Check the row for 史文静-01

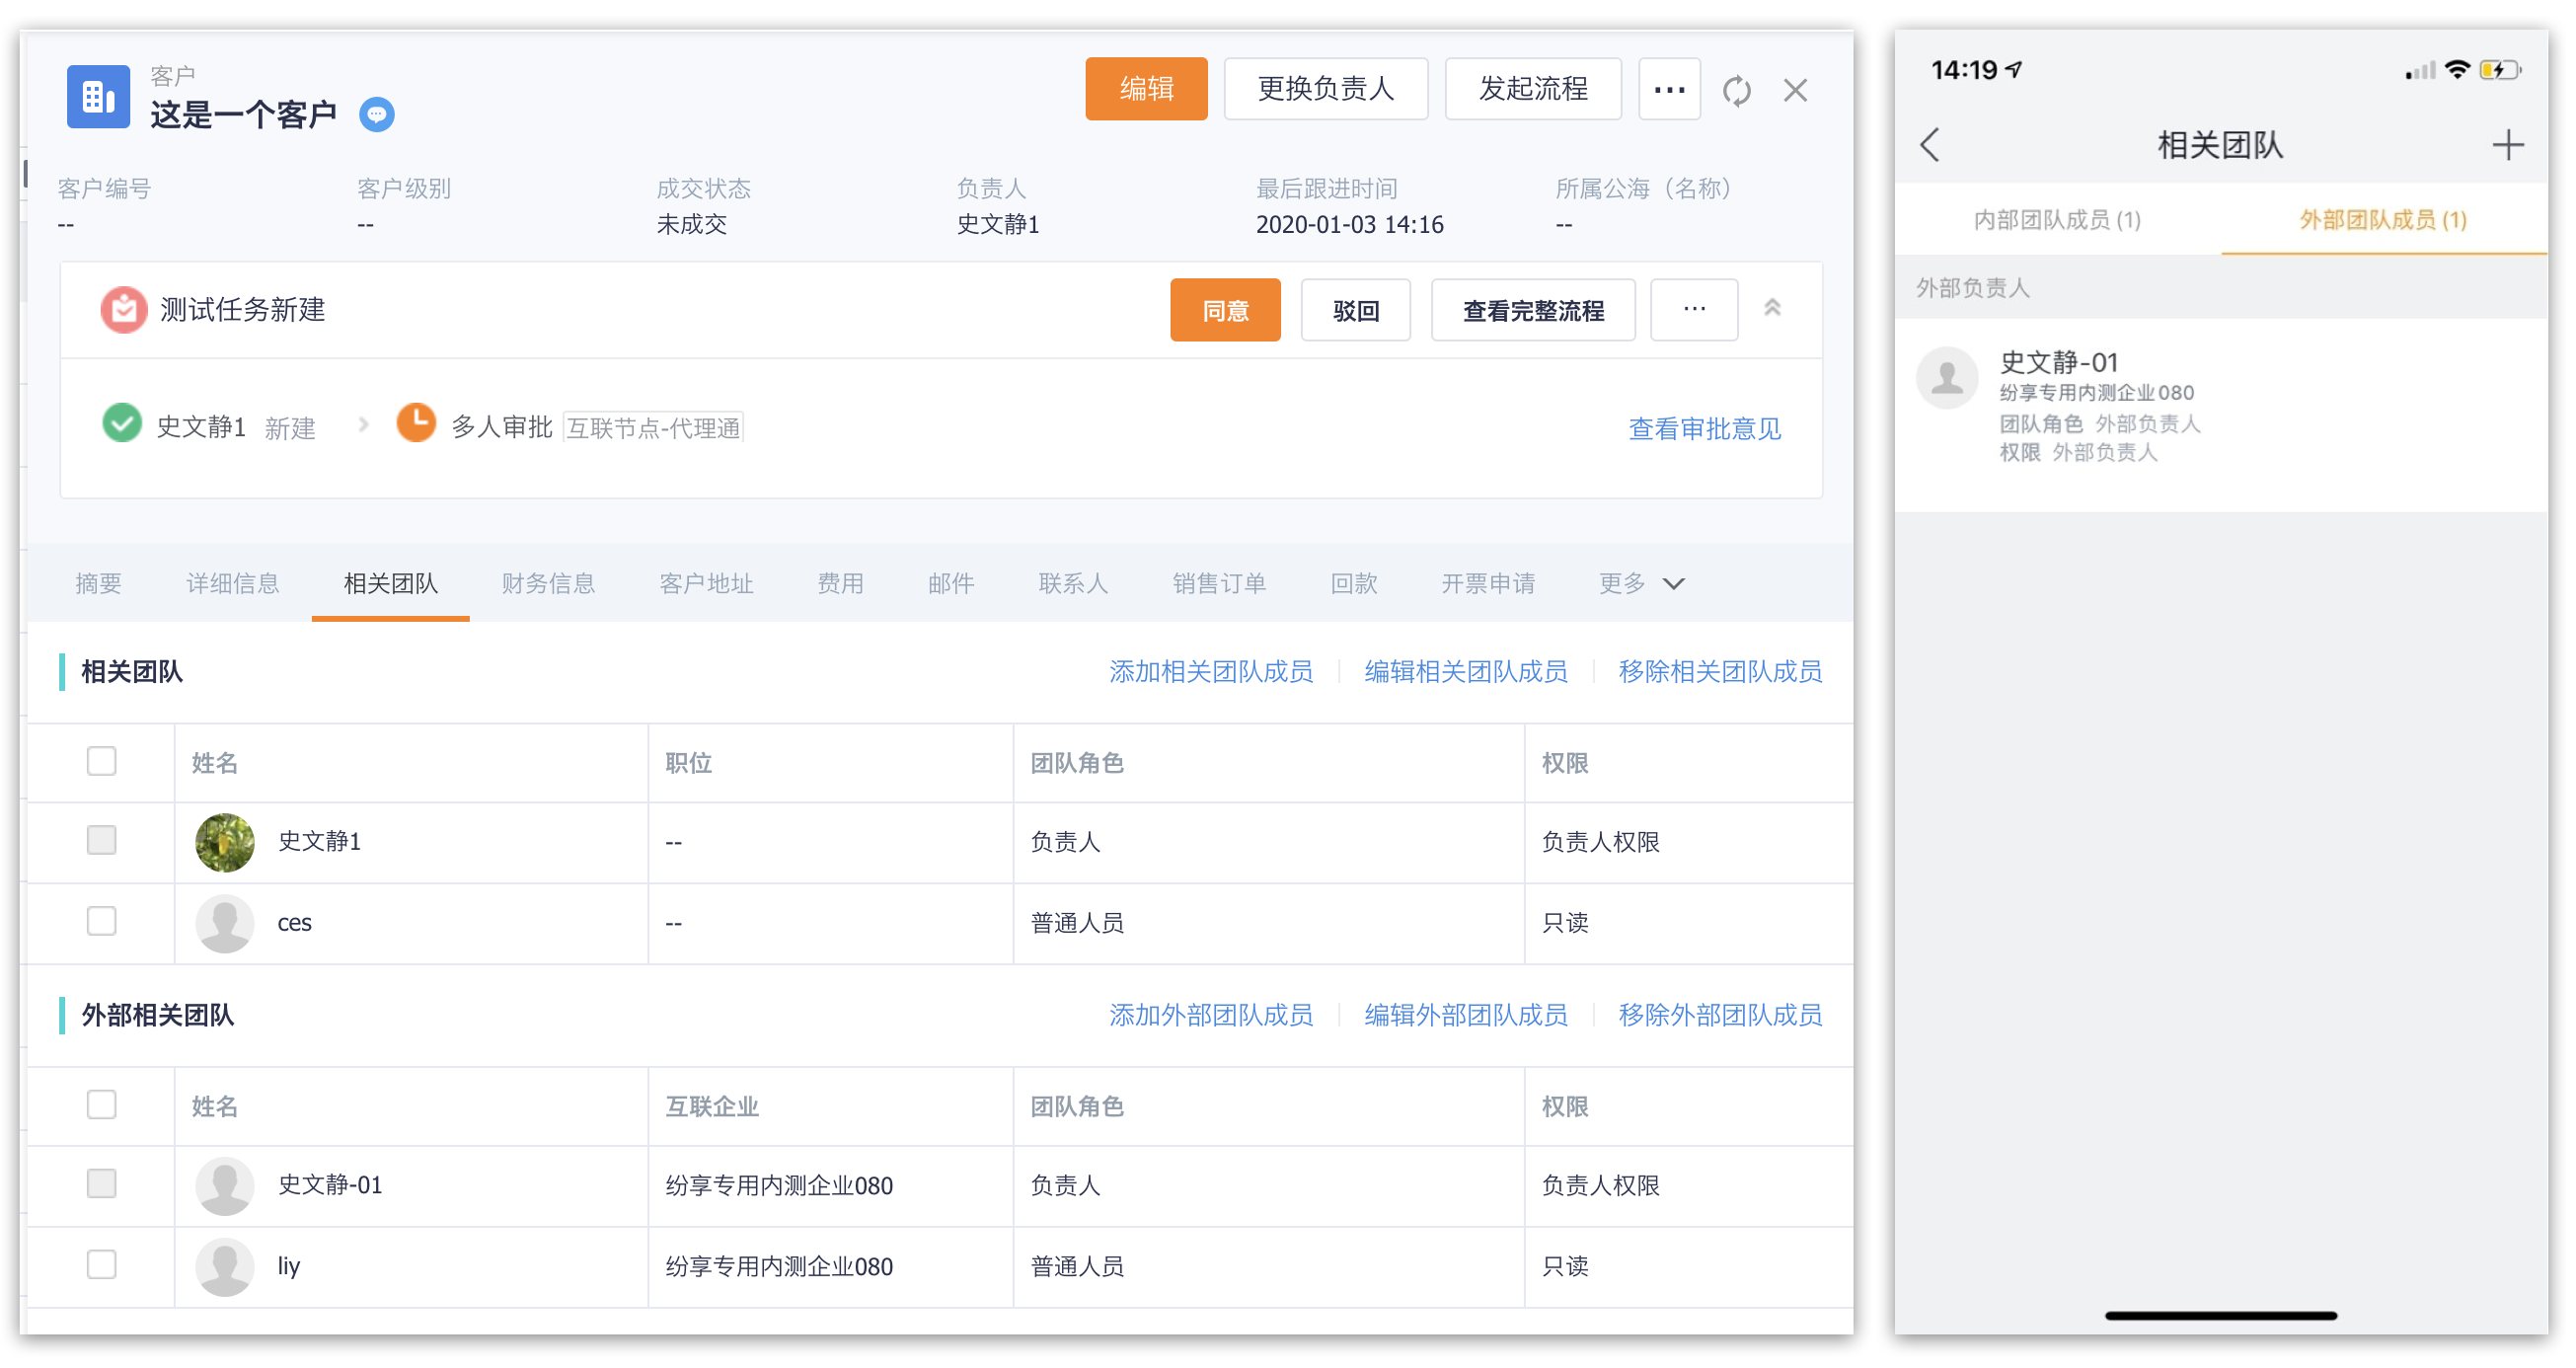[x=101, y=1184]
